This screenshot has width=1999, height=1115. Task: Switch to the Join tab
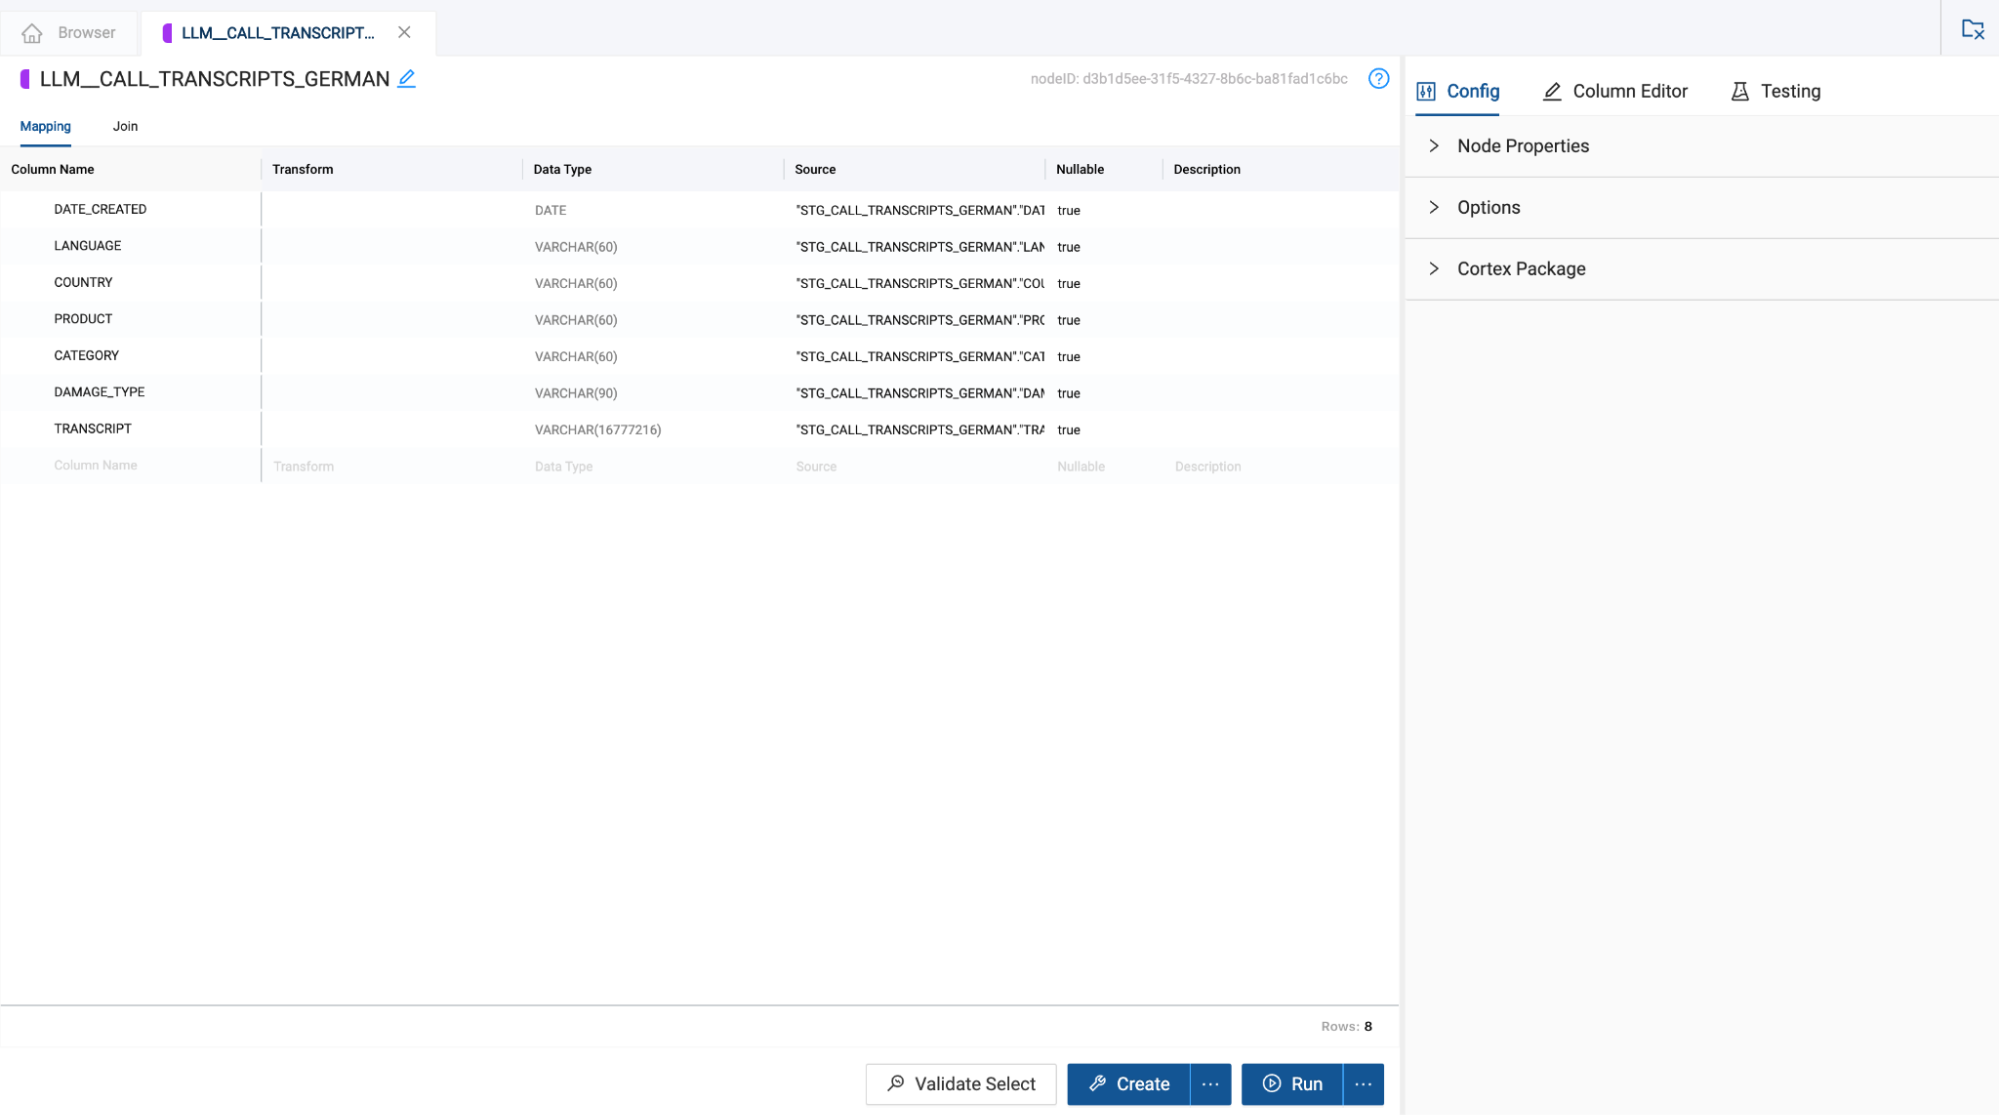pos(125,126)
